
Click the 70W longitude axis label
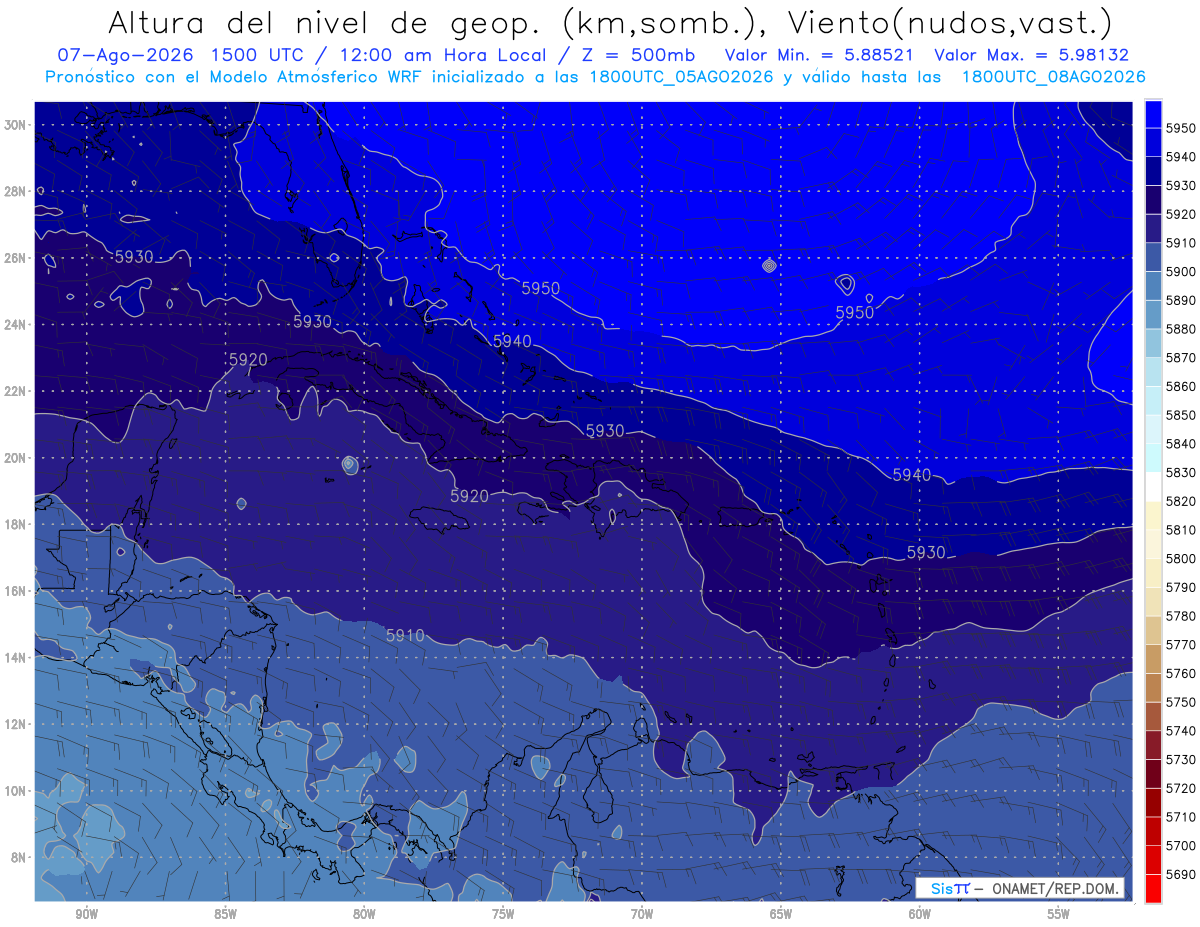tap(642, 914)
